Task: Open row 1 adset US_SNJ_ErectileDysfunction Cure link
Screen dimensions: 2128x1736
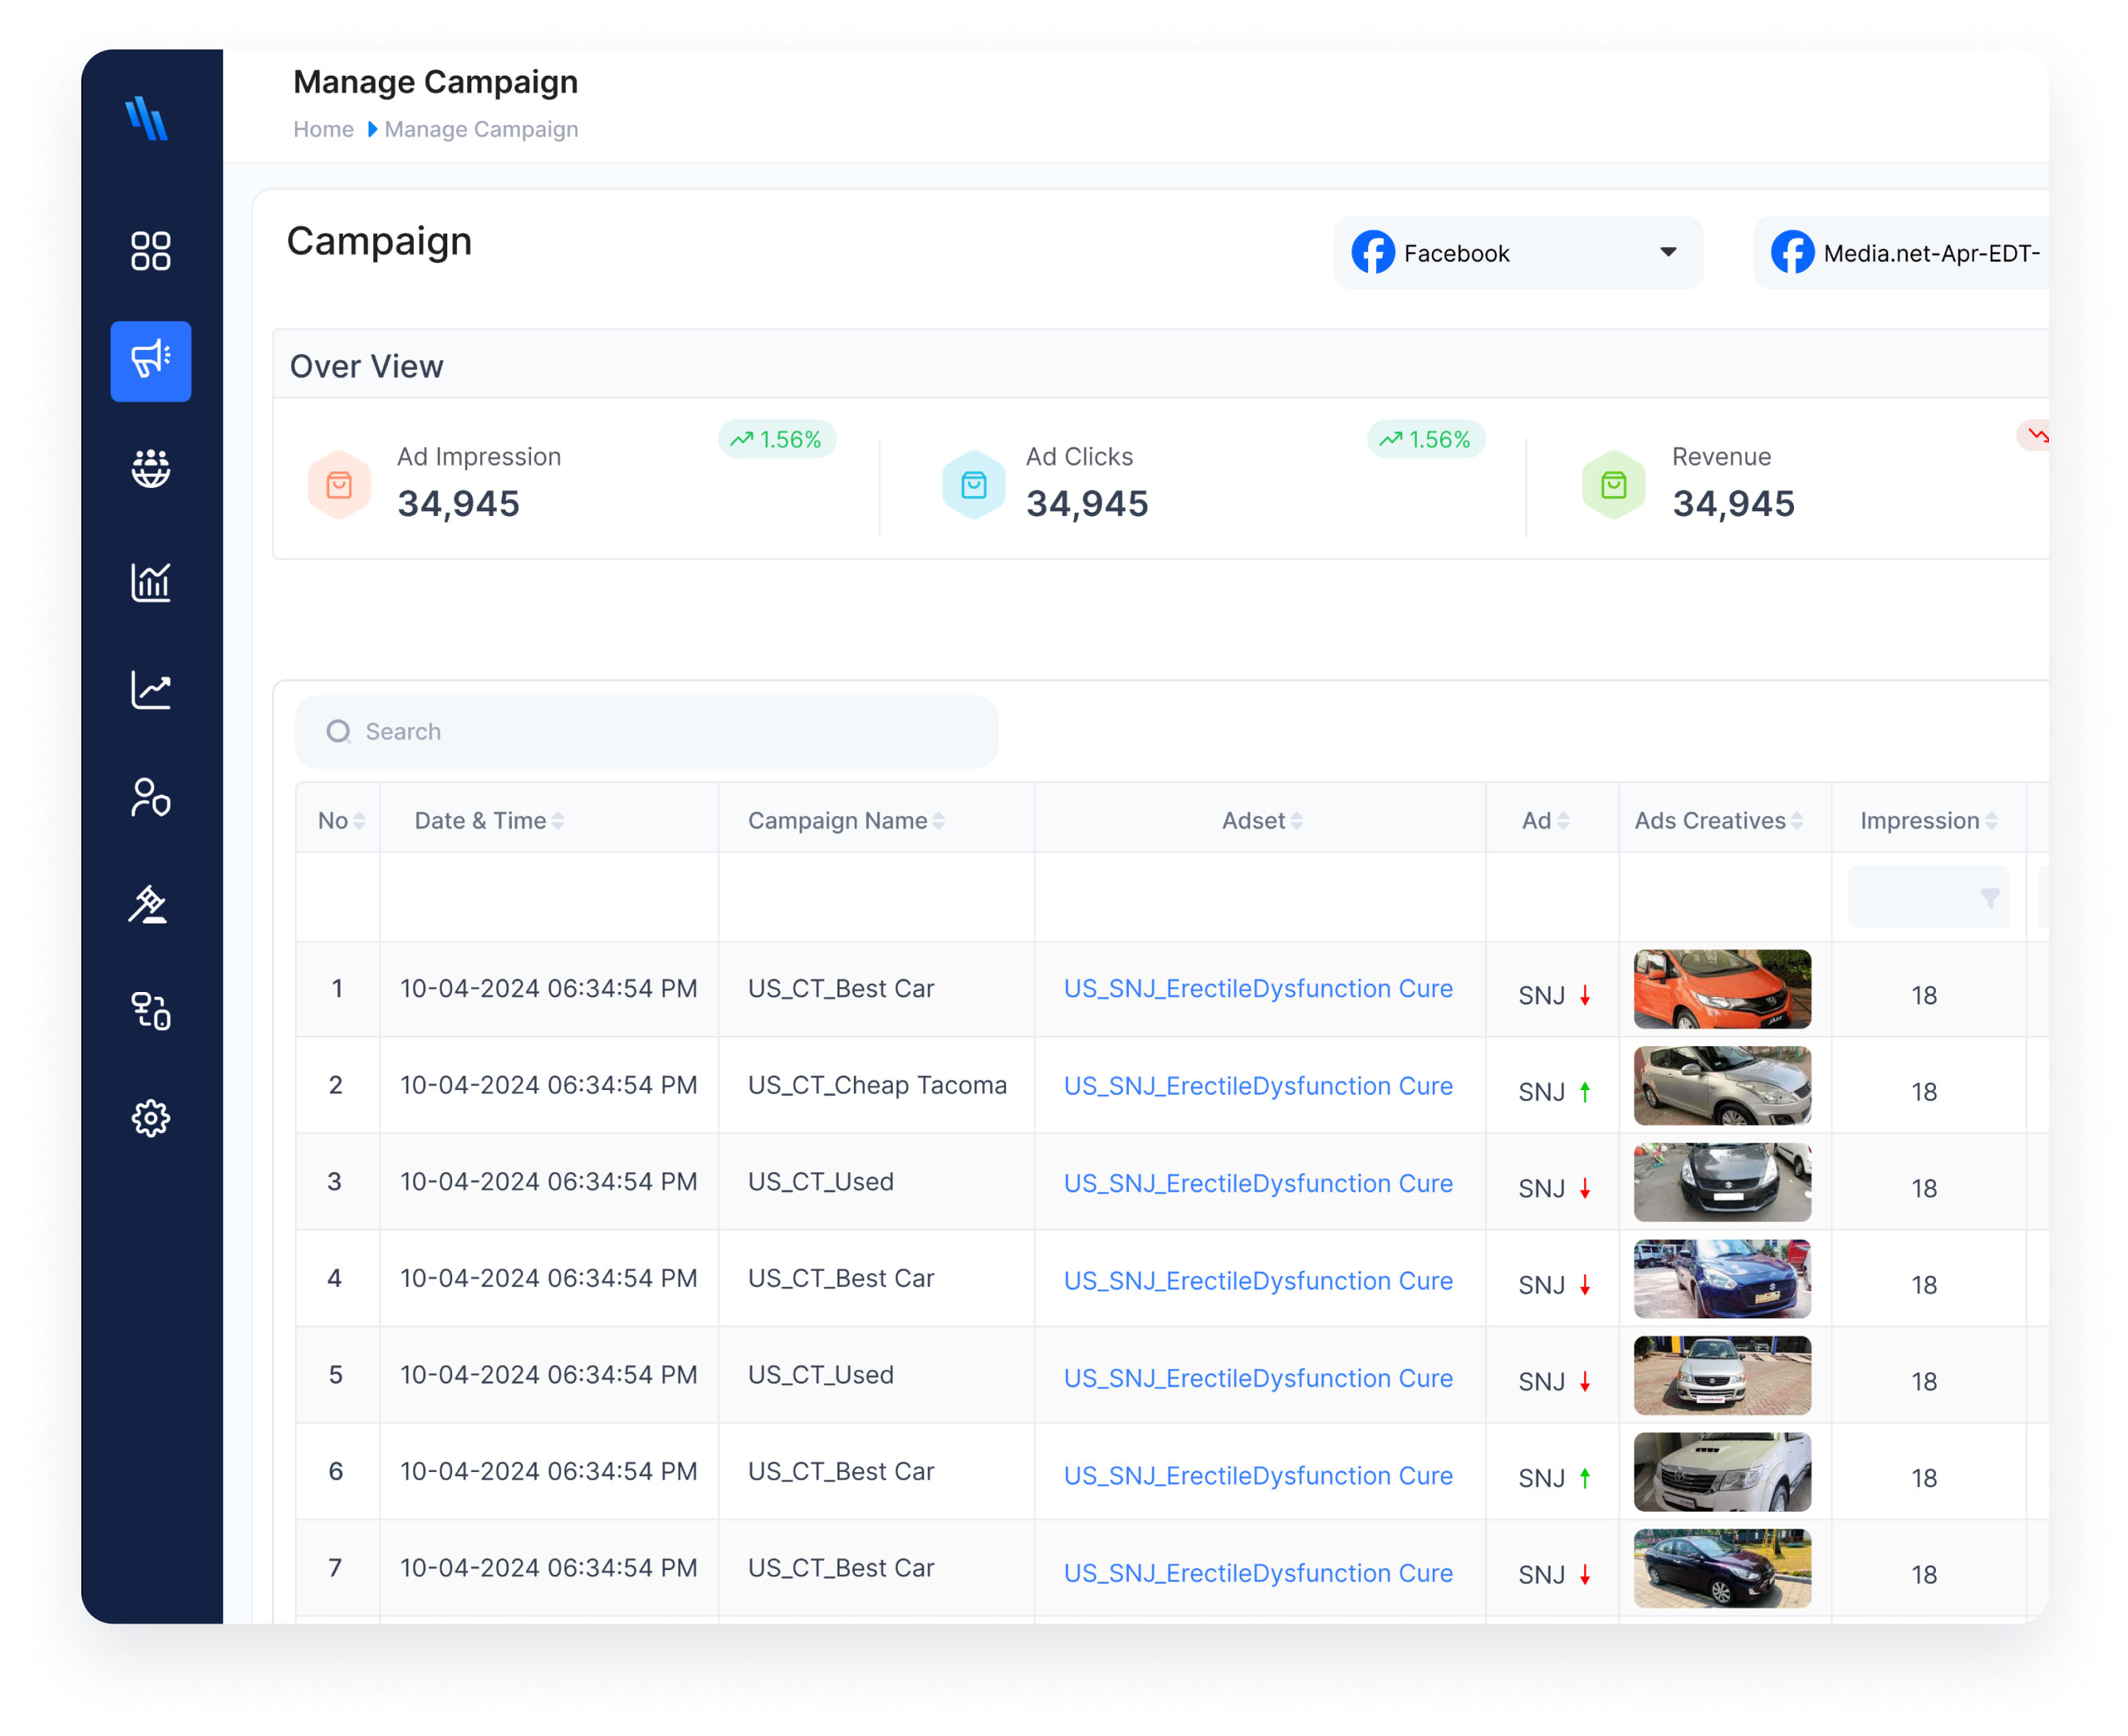Action: click(x=1258, y=988)
